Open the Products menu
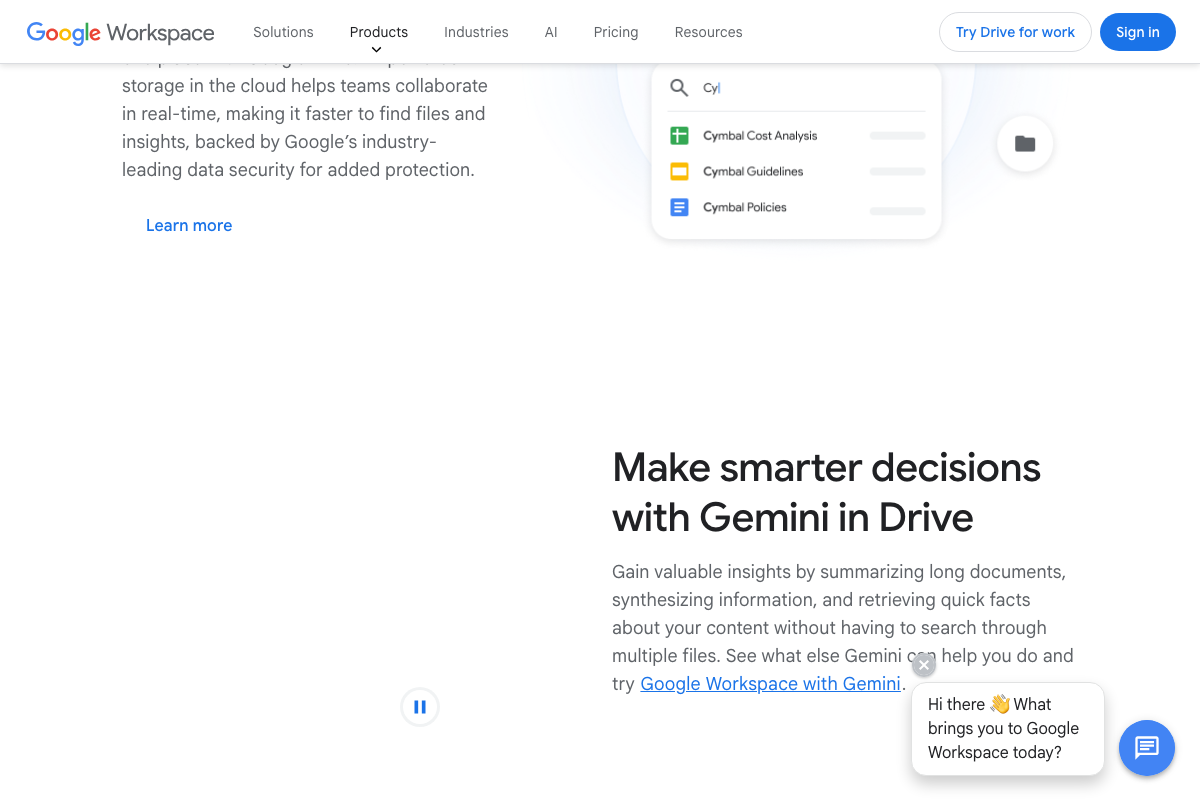The width and height of the screenshot is (1200, 800). point(379,32)
